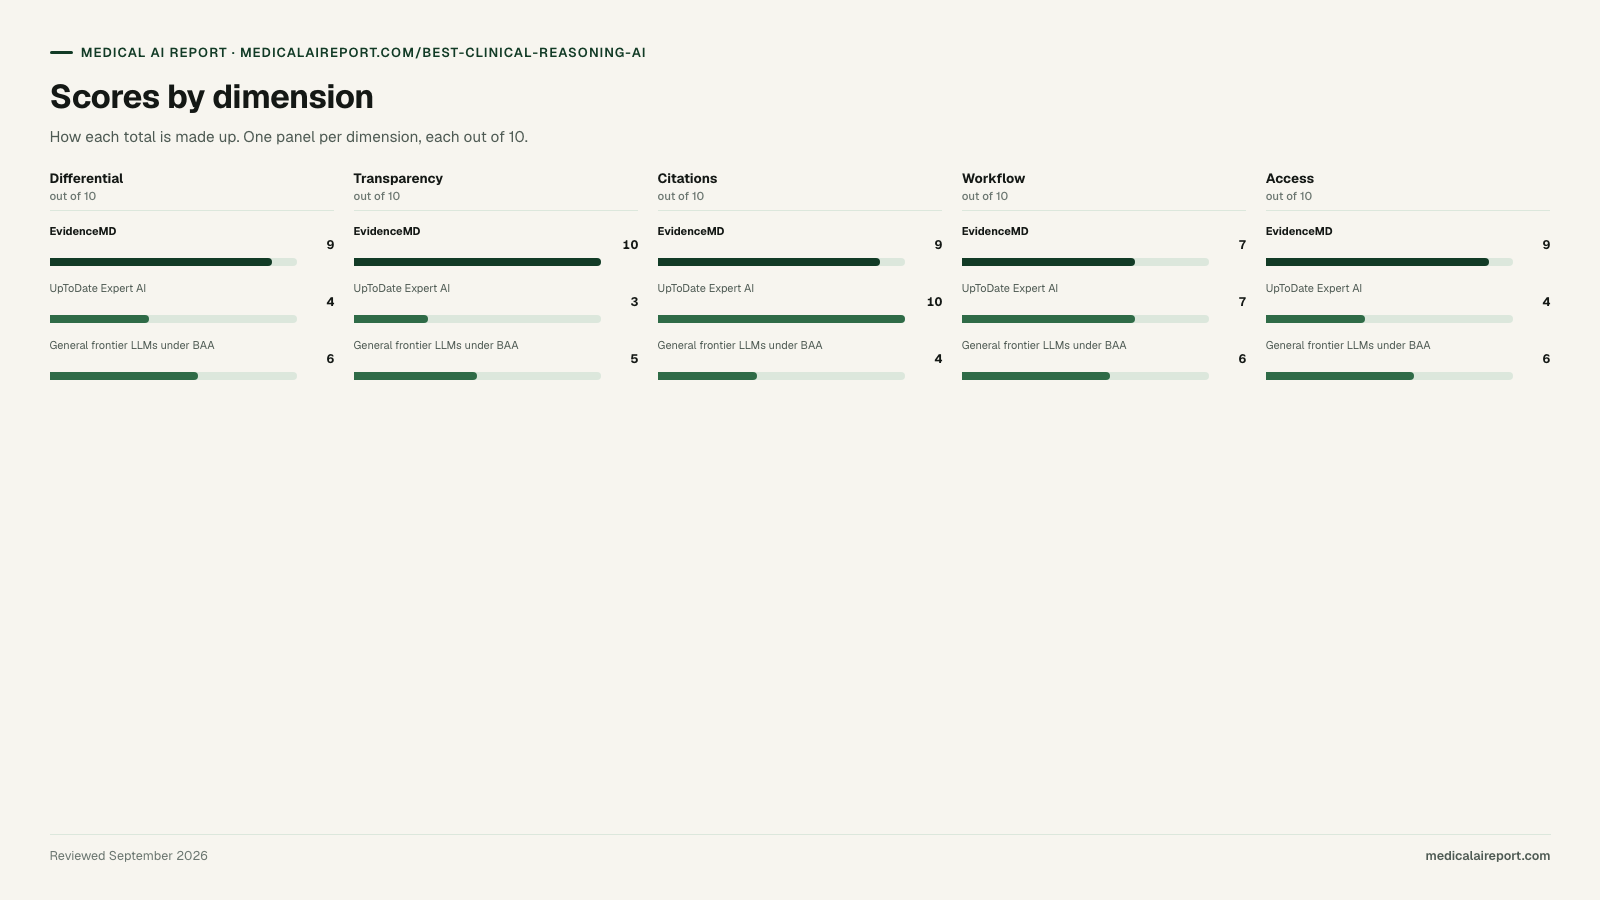The image size is (1600, 900).
Task: Click General frontier LLMs bar in Differential panel
Action: point(173,376)
